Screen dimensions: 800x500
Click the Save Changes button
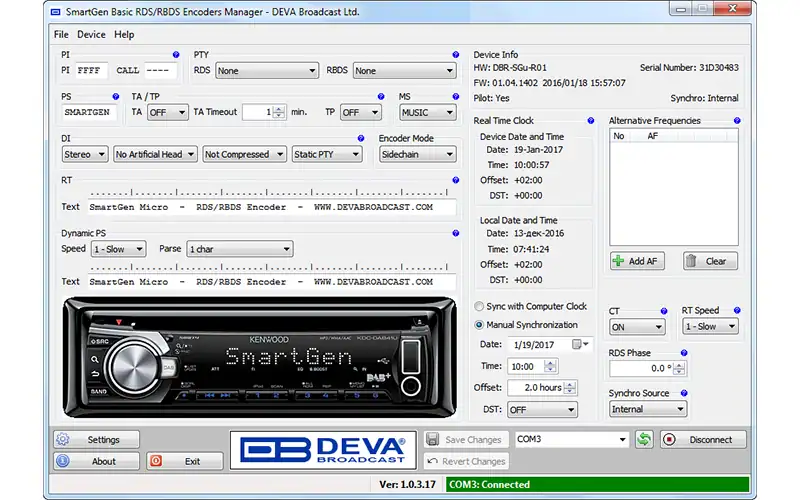tap(466, 439)
